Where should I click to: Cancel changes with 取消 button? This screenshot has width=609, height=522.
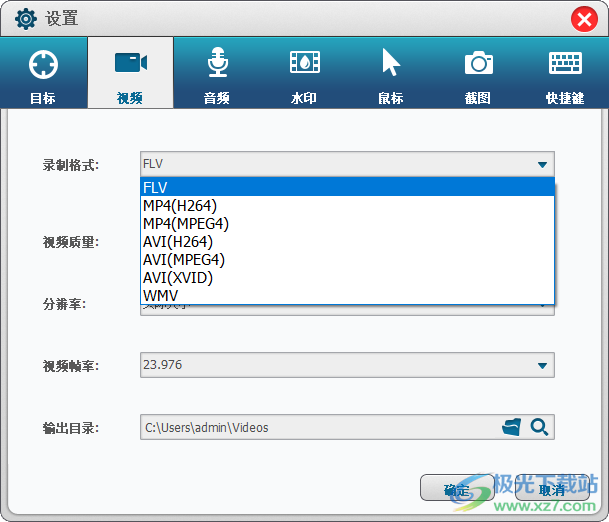(x=552, y=488)
